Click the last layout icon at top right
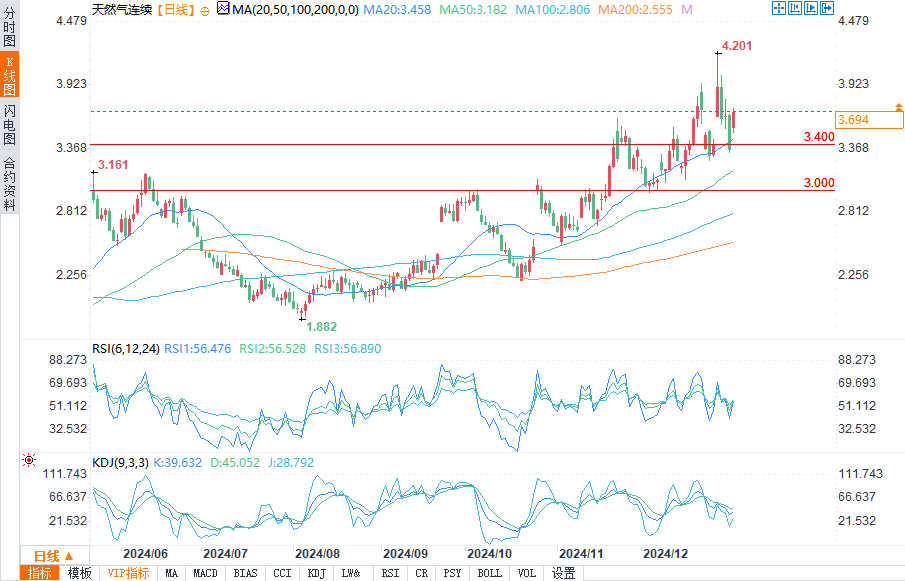905x581 pixels. 827,8
